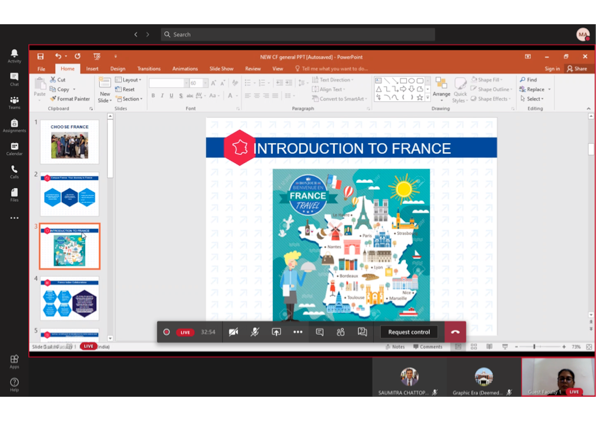This screenshot has height=421, width=596.
Task: Click the recording indicator in meeting bar
Action: point(166,332)
